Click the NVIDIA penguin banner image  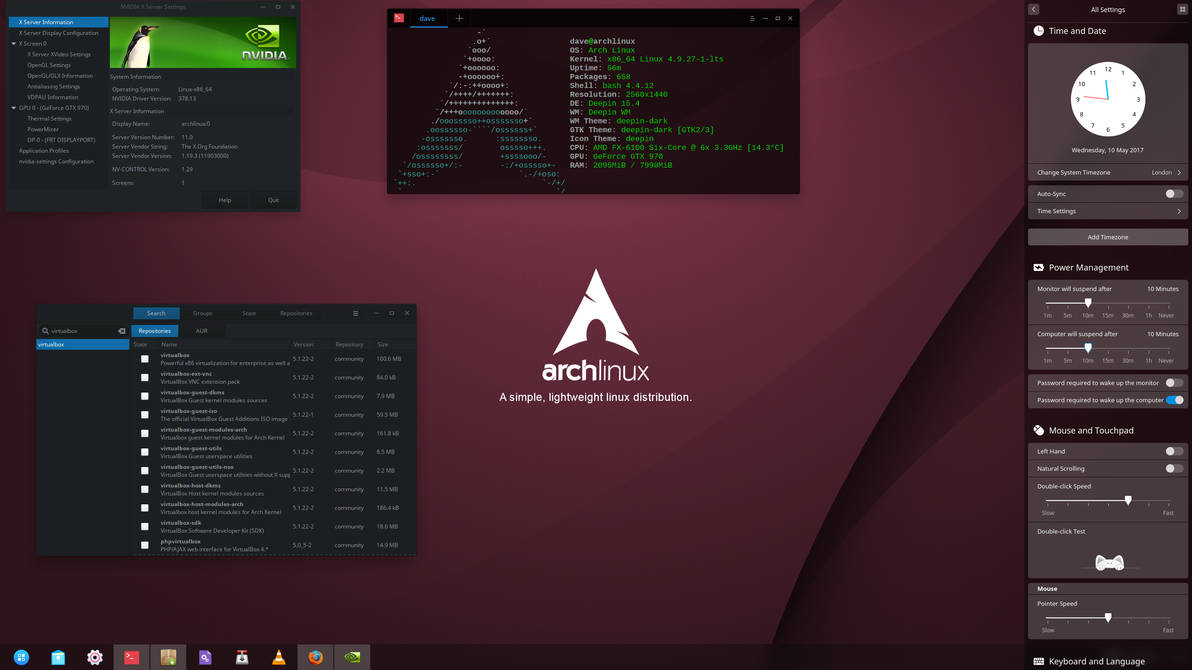203,43
